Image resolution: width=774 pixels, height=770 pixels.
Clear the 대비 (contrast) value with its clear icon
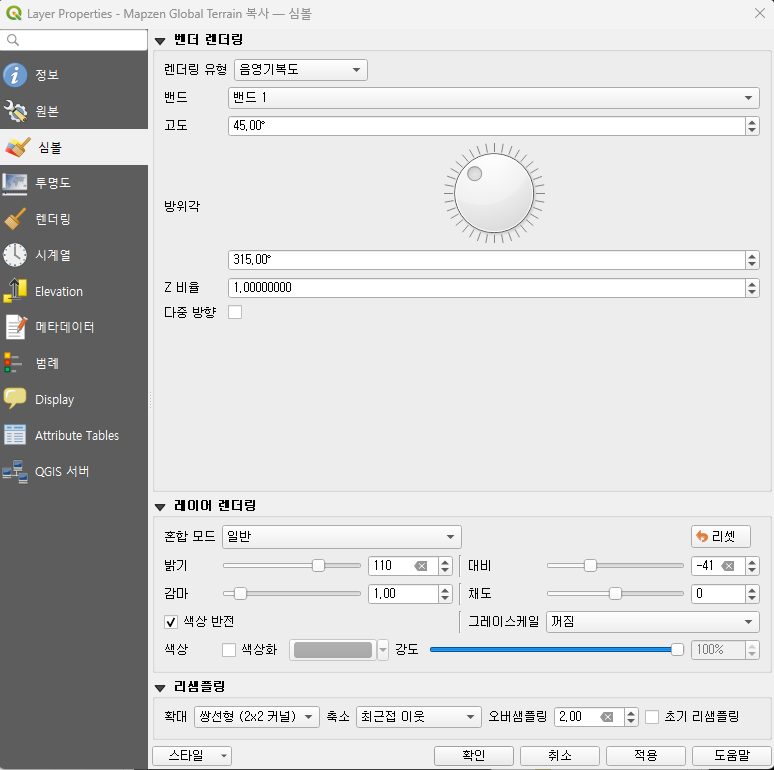(x=728, y=566)
